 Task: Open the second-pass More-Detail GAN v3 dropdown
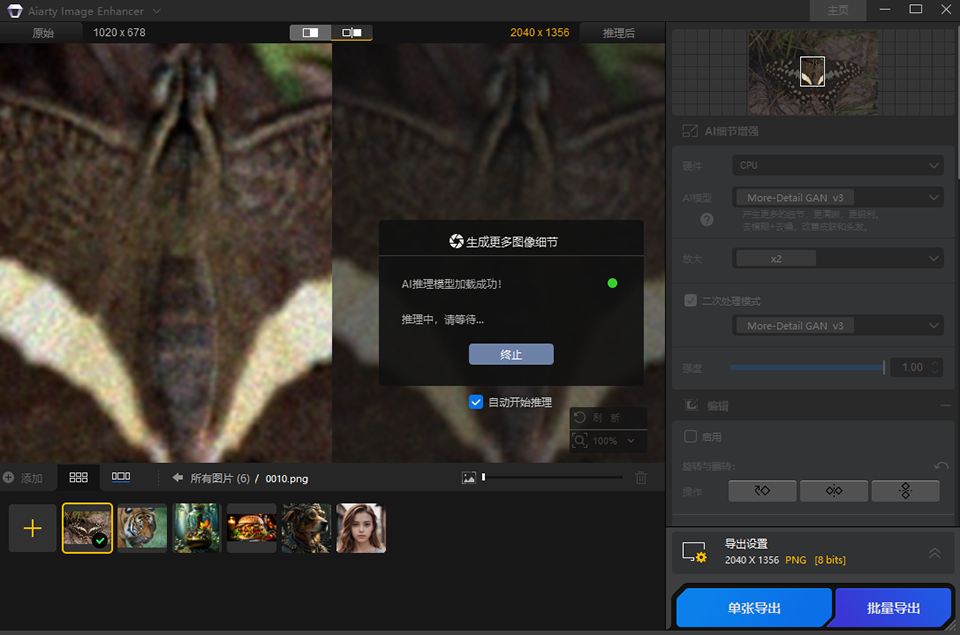(837, 326)
